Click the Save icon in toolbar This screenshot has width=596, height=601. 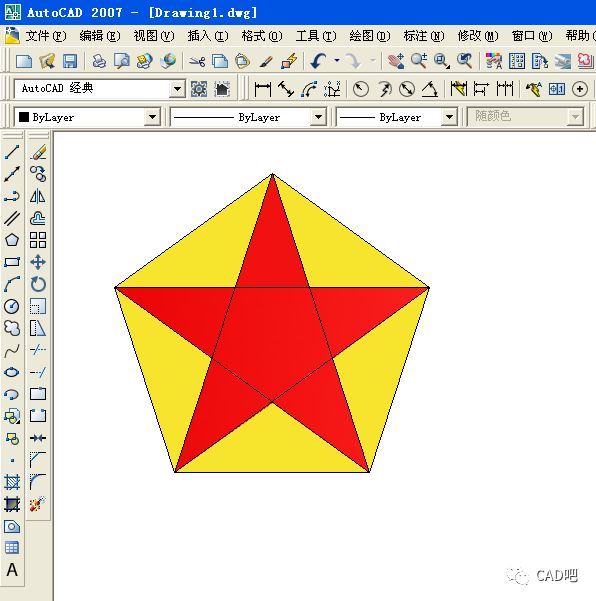(70, 61)
